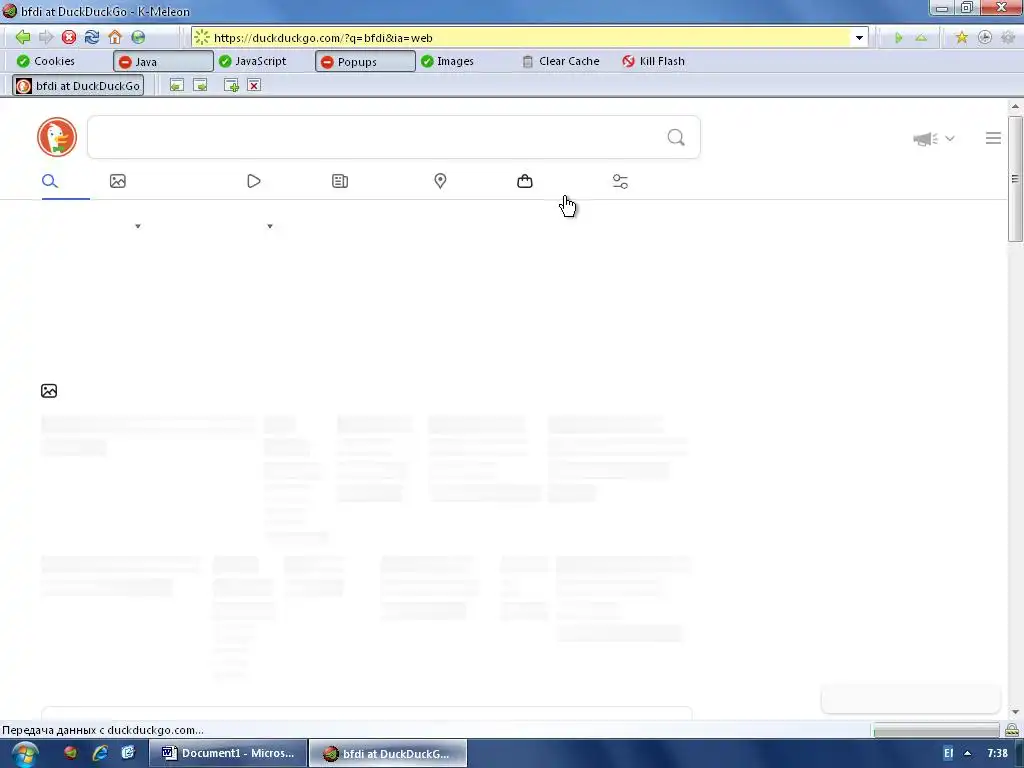Open the home page icon
Image resolution: width=1024 pixels, height=768 pixels.
115,37
